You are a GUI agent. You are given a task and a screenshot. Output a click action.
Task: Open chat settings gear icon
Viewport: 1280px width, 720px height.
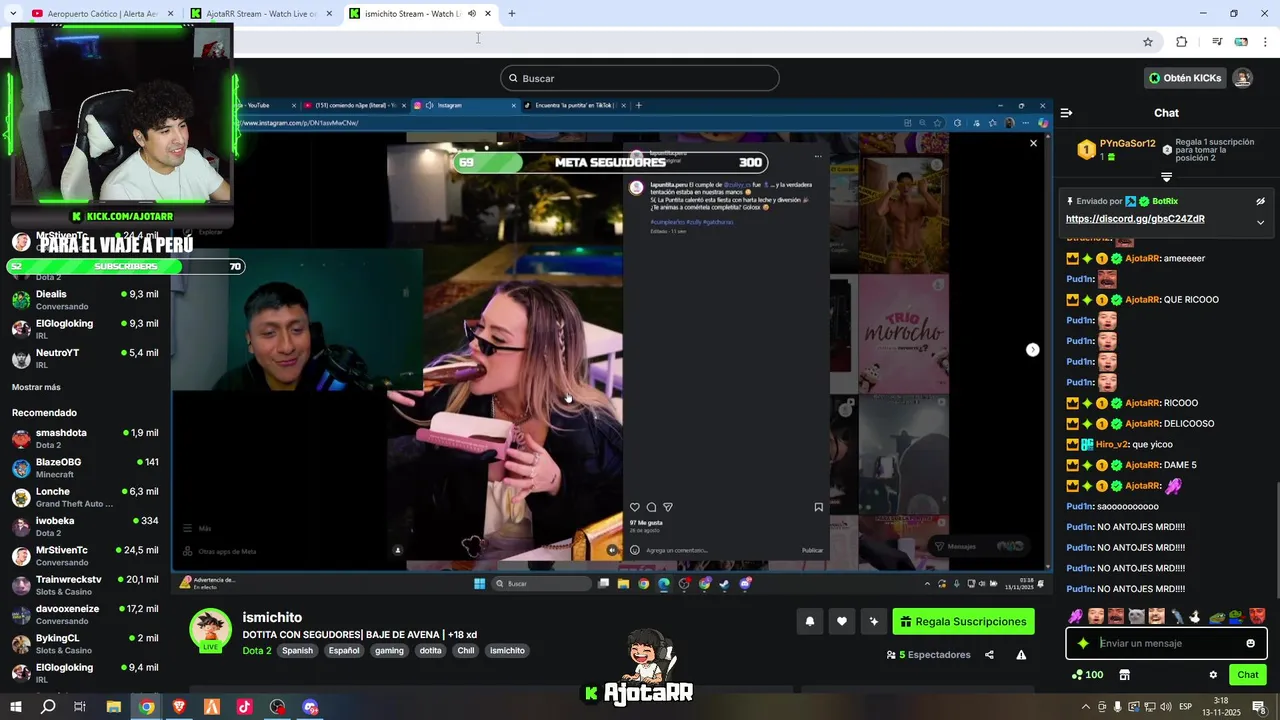point(1213,675)
